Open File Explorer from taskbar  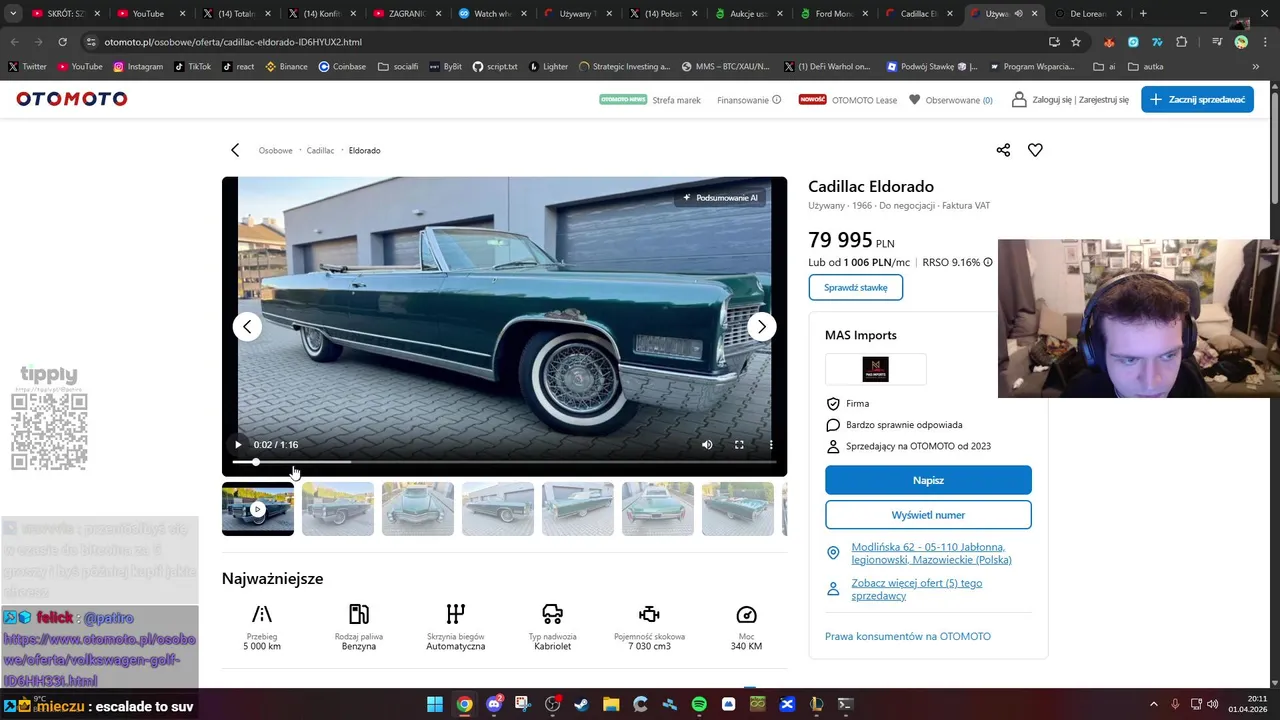tap(611, 704)
